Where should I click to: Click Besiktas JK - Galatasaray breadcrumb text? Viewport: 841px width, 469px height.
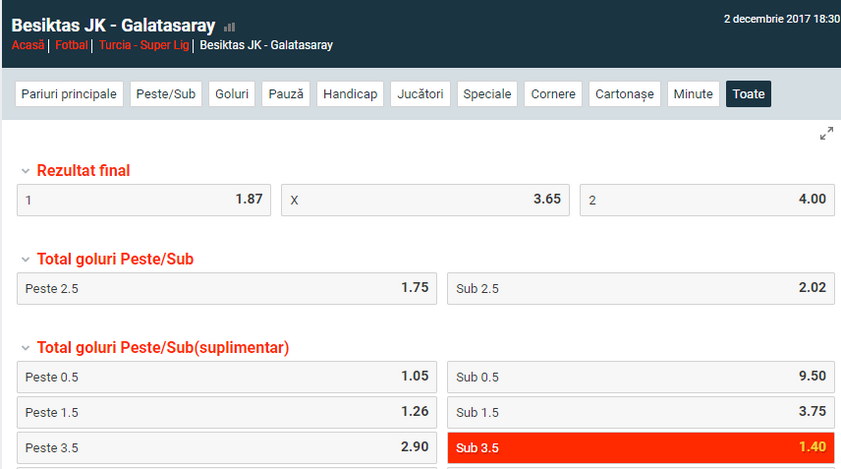coord(266,45)
